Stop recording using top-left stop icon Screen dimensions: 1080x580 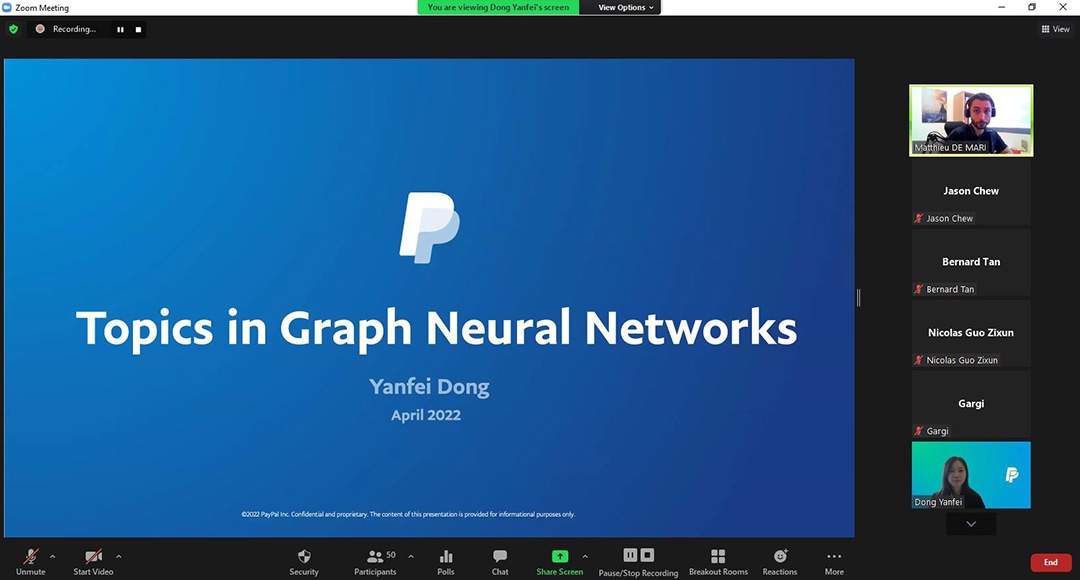click(138, 30)
